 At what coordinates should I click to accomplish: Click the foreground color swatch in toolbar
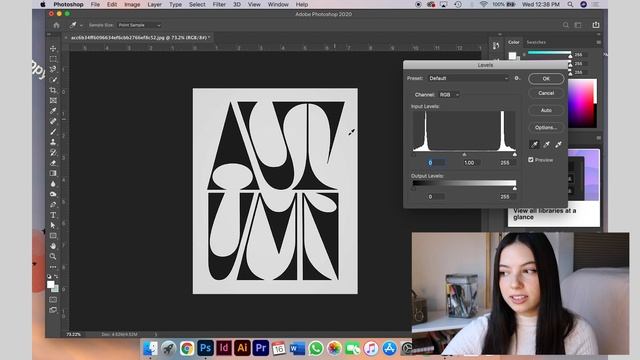click(51, 284)
